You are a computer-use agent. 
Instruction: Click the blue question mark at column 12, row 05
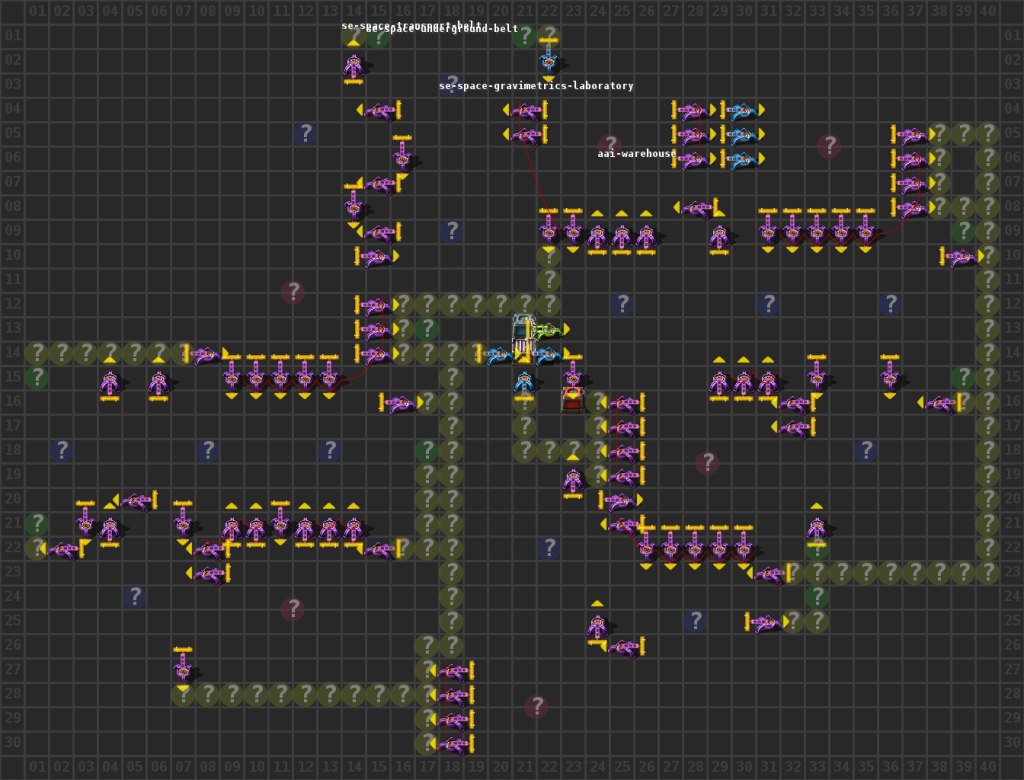click(305, 133)
